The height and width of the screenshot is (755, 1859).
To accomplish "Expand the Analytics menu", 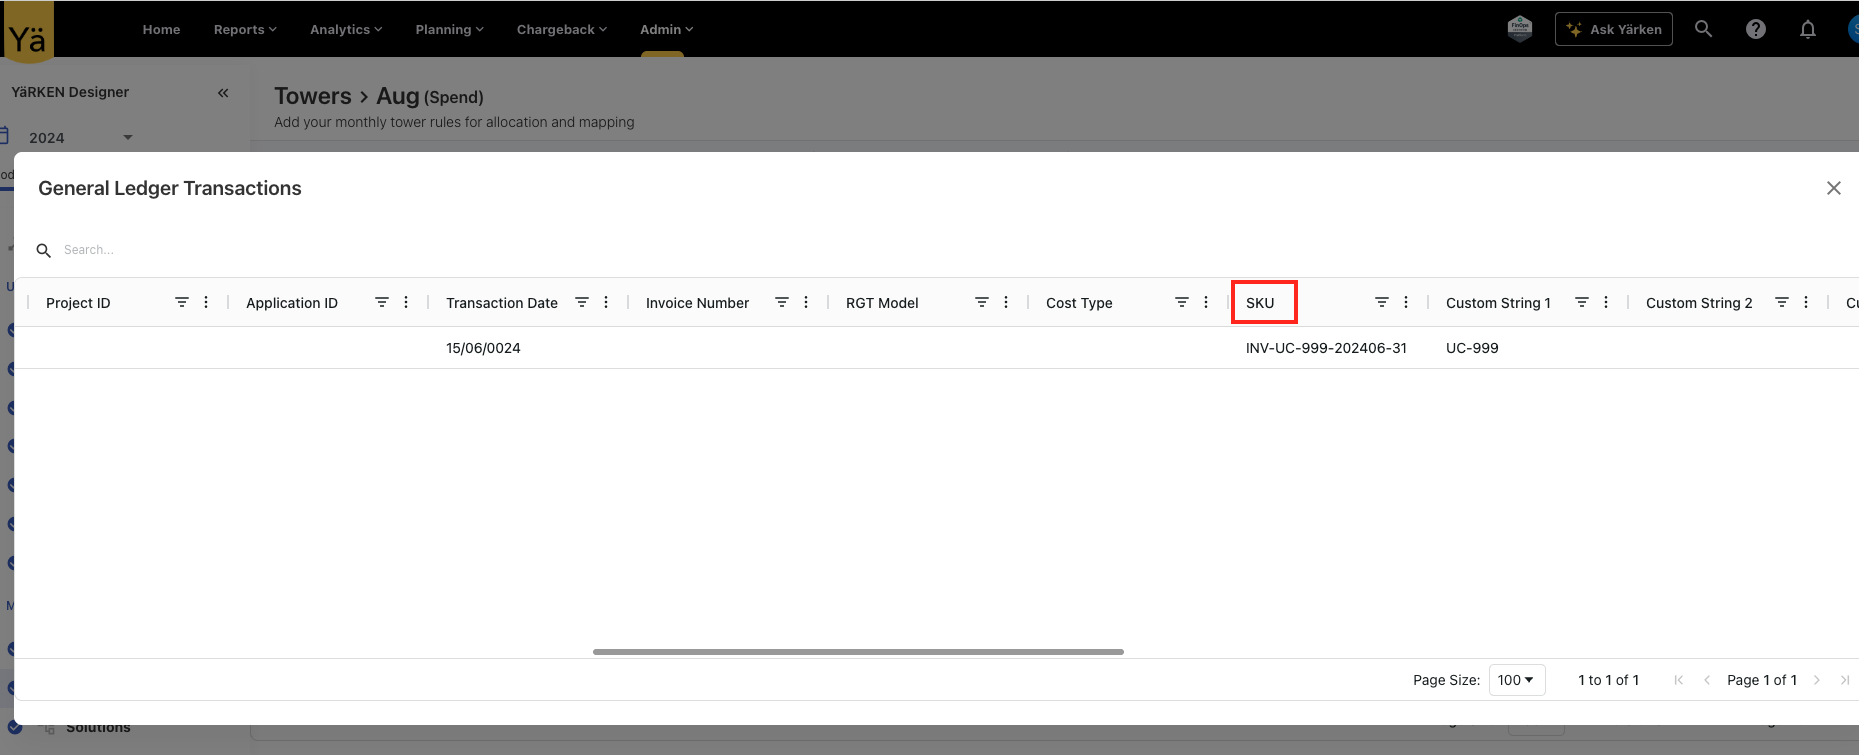I will point(346,29).
